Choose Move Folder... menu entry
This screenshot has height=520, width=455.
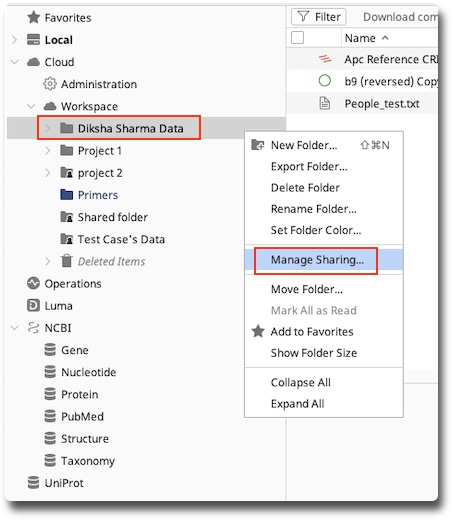[324, 289]
